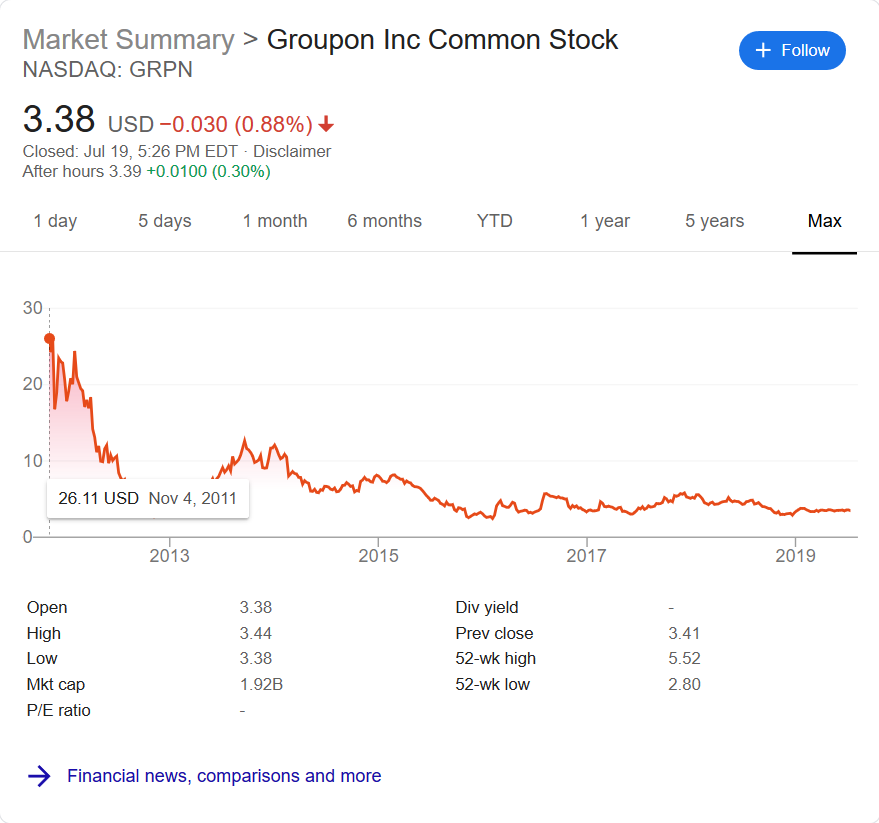Click the plus icon in Follow button
Screen dimensions: 879x823
(763, 50)
